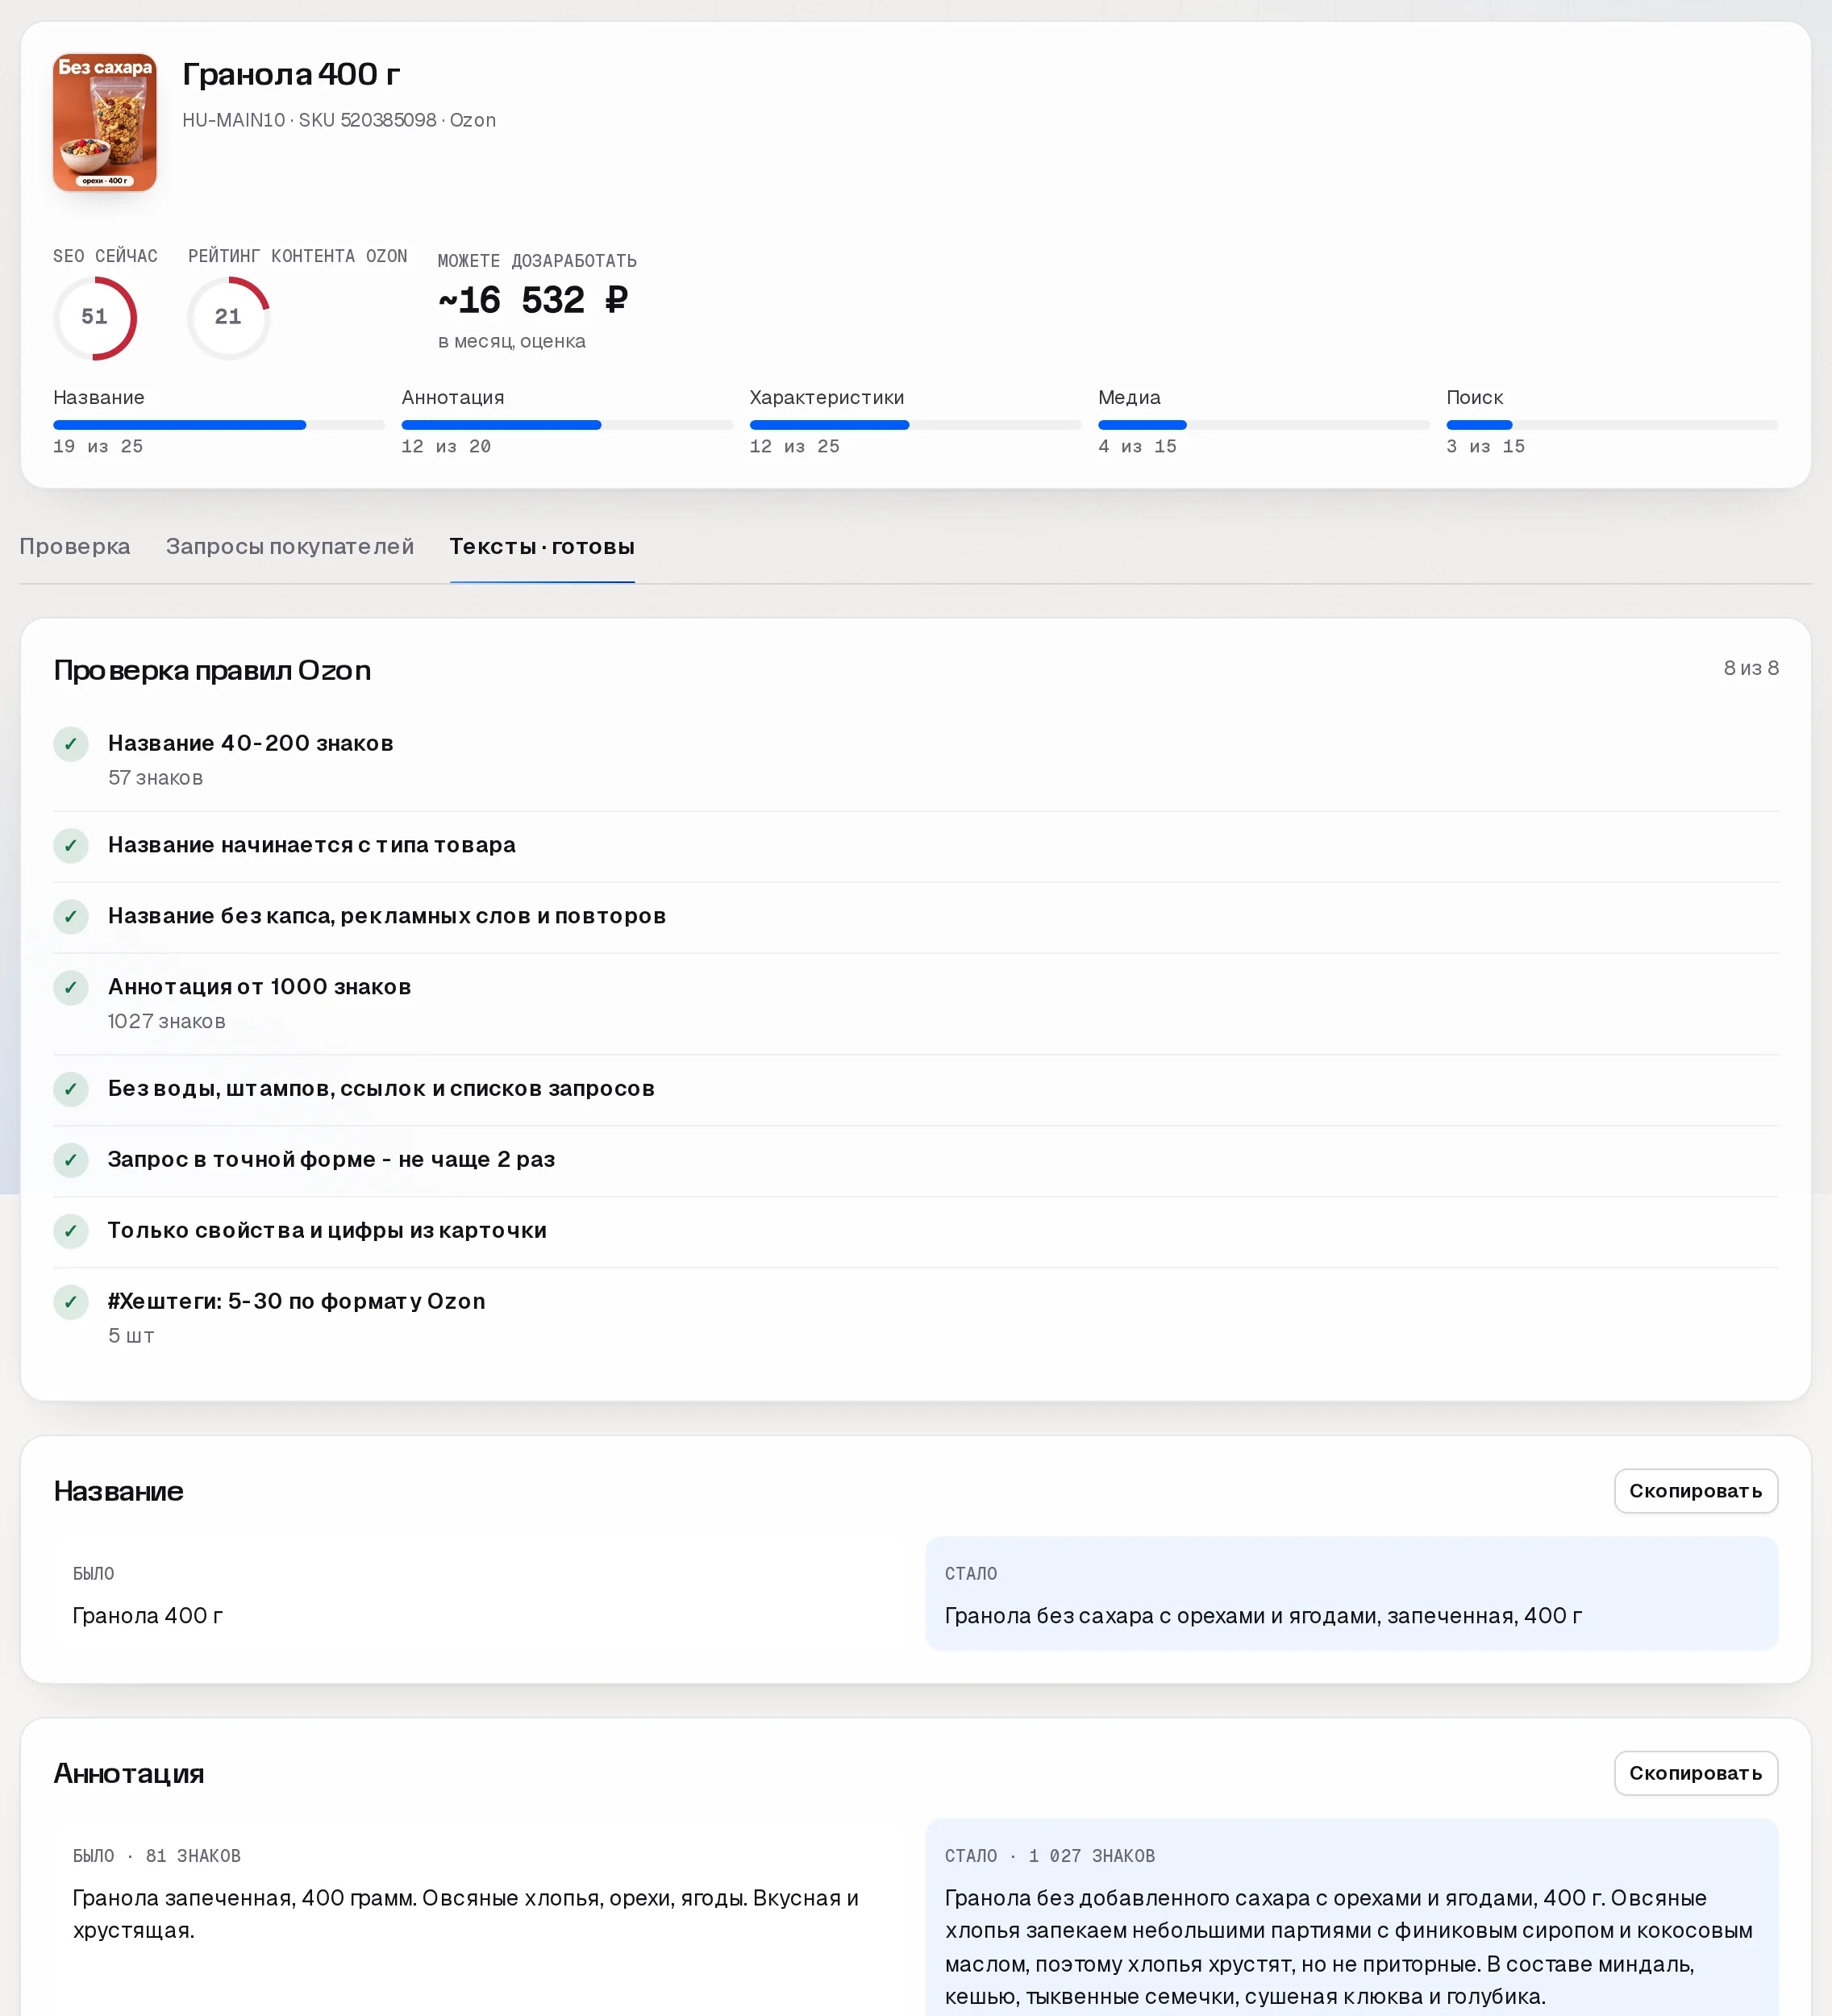This screenshot has width=1832, height=2016.
Task: Click checkmark for Без воды, штампов rule
Action: [x=71, y=1089]
